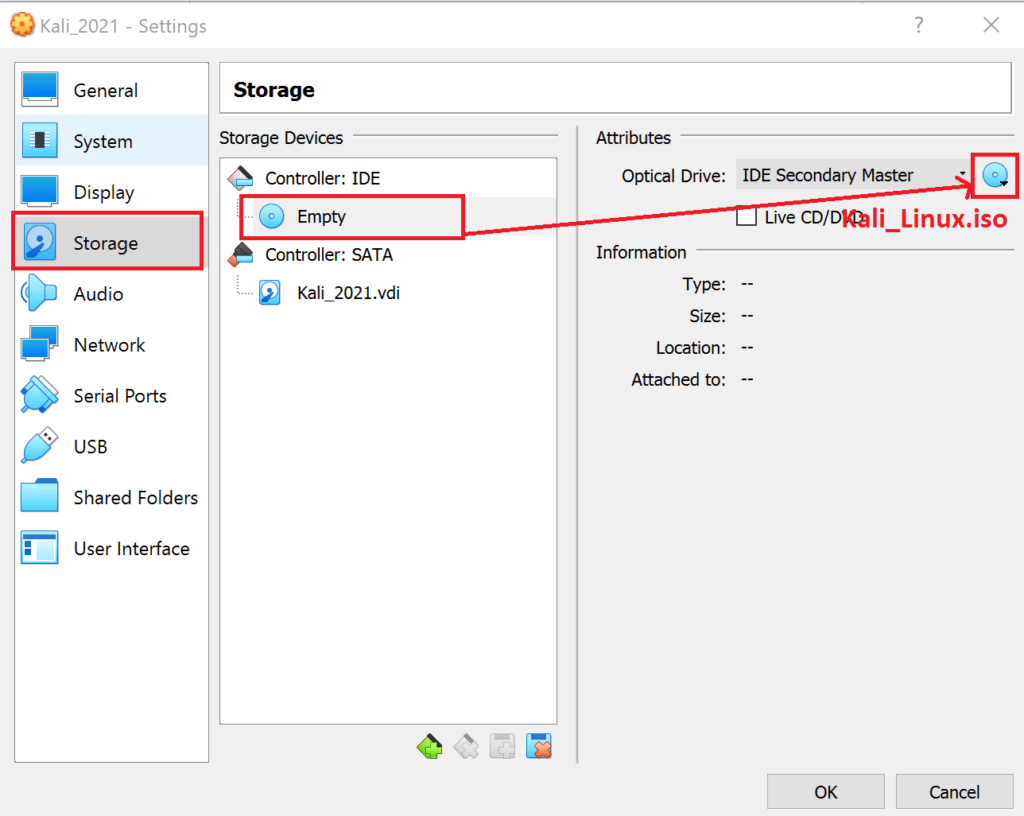
Task: Go to Serial Ports settings
Action: [111, 396]
